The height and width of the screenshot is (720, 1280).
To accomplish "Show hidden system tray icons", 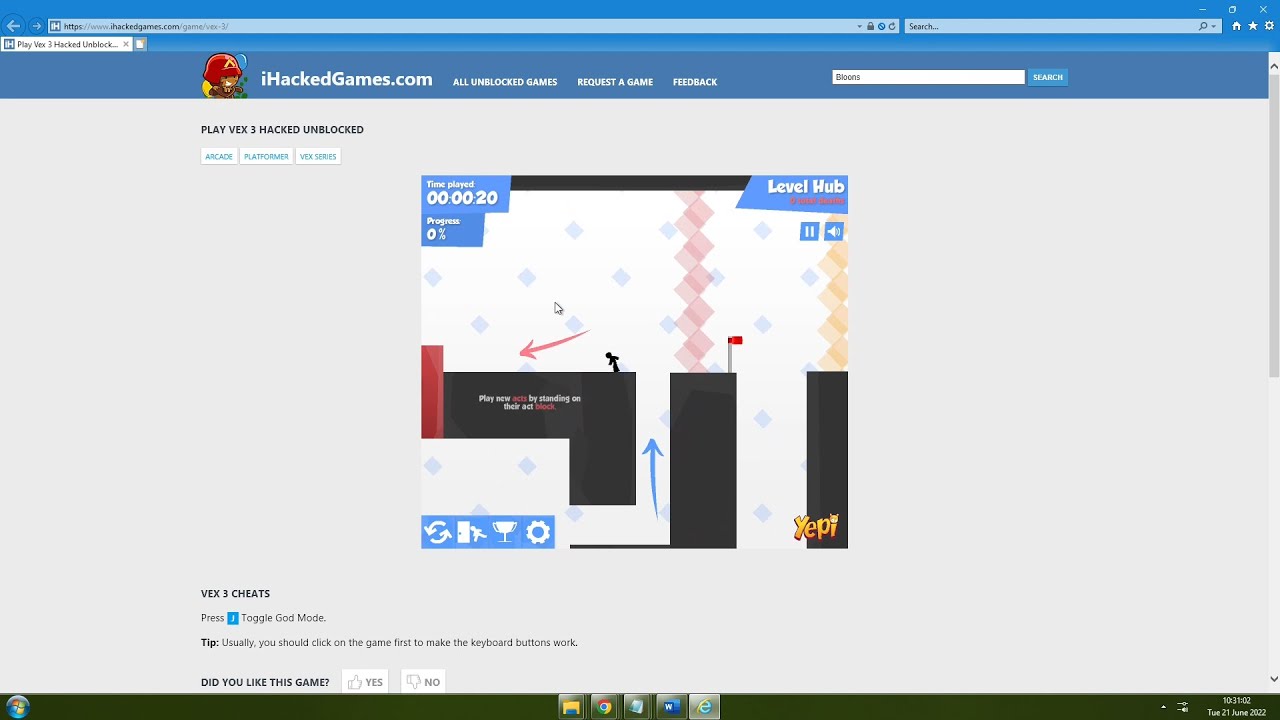I will [1163, 707].
